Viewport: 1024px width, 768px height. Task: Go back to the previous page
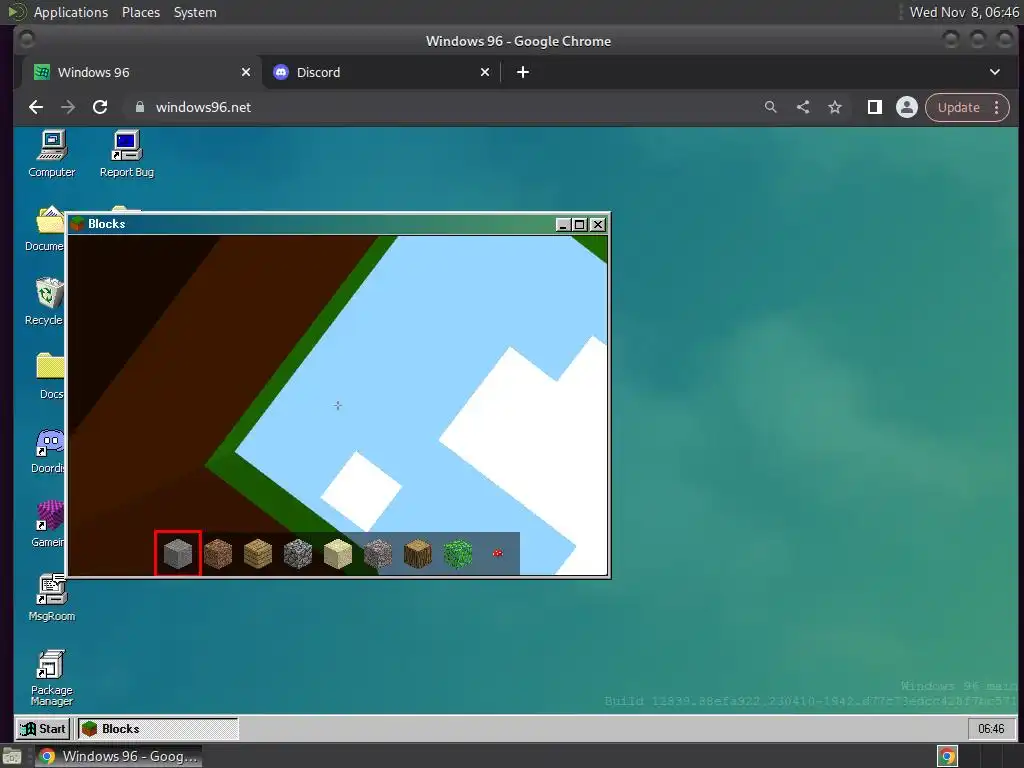click(x=36, y=107)
